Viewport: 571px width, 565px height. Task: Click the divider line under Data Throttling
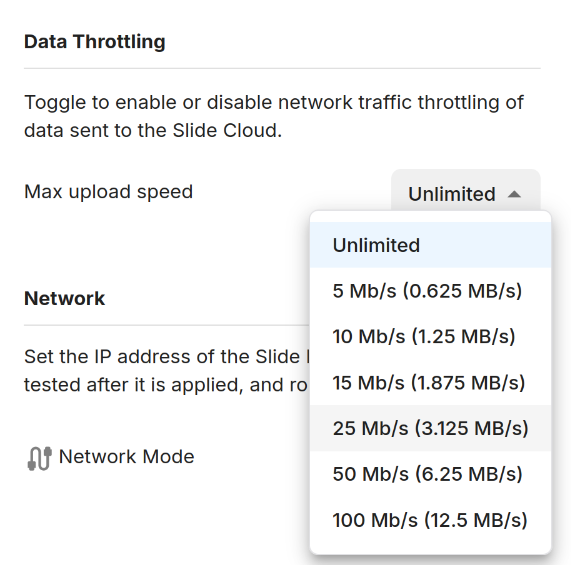282,68
